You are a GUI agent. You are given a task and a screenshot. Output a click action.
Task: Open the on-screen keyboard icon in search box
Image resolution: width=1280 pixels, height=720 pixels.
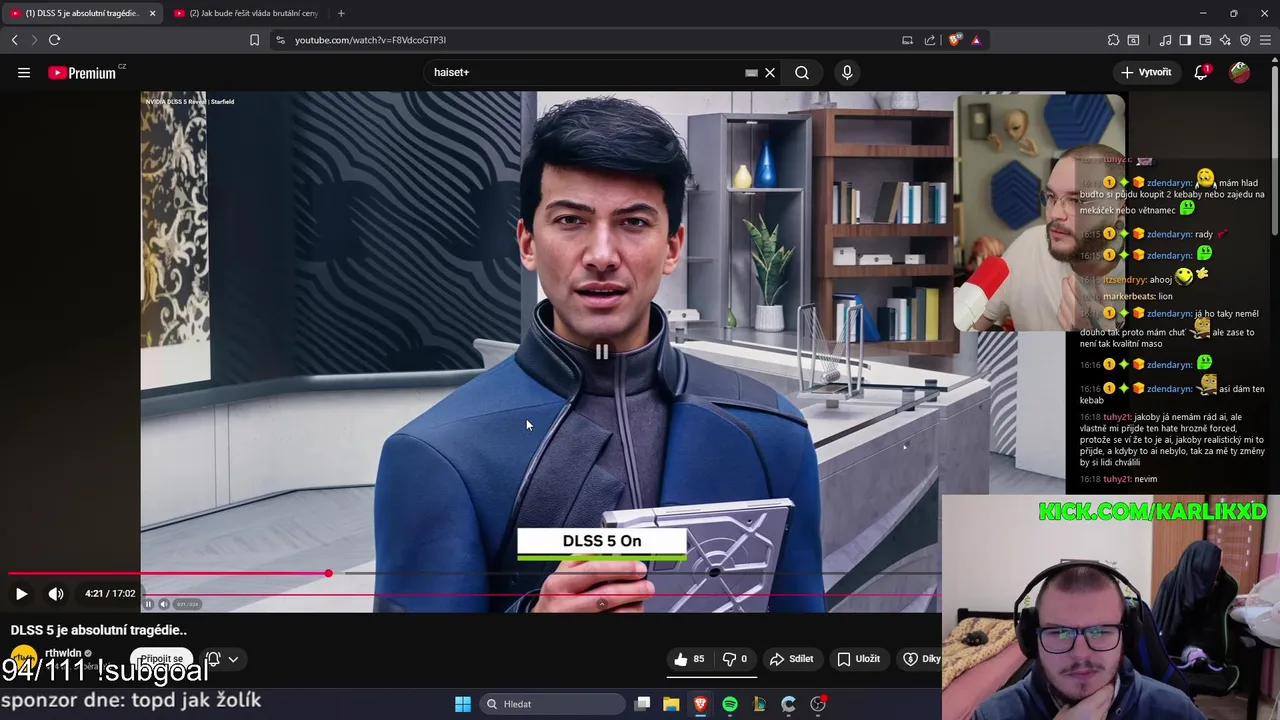751,72
